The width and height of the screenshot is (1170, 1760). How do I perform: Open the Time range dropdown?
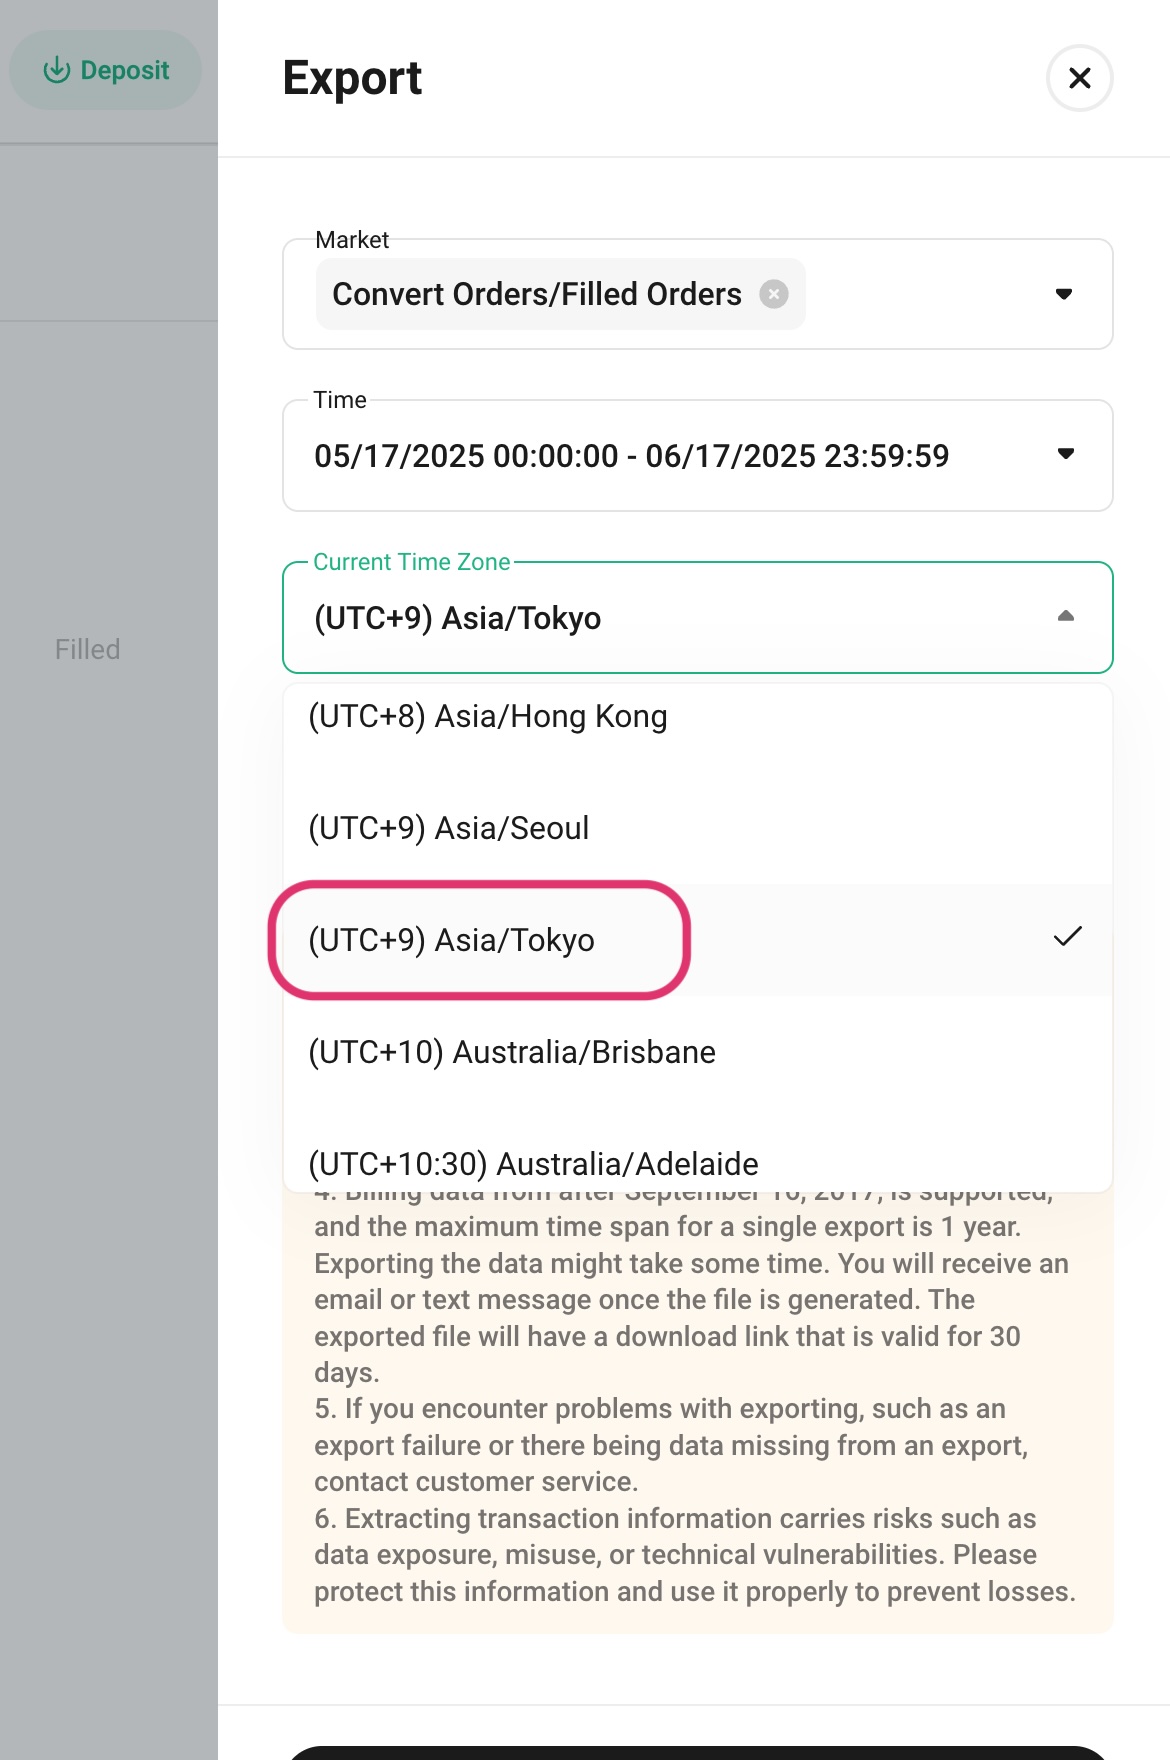1065,455
